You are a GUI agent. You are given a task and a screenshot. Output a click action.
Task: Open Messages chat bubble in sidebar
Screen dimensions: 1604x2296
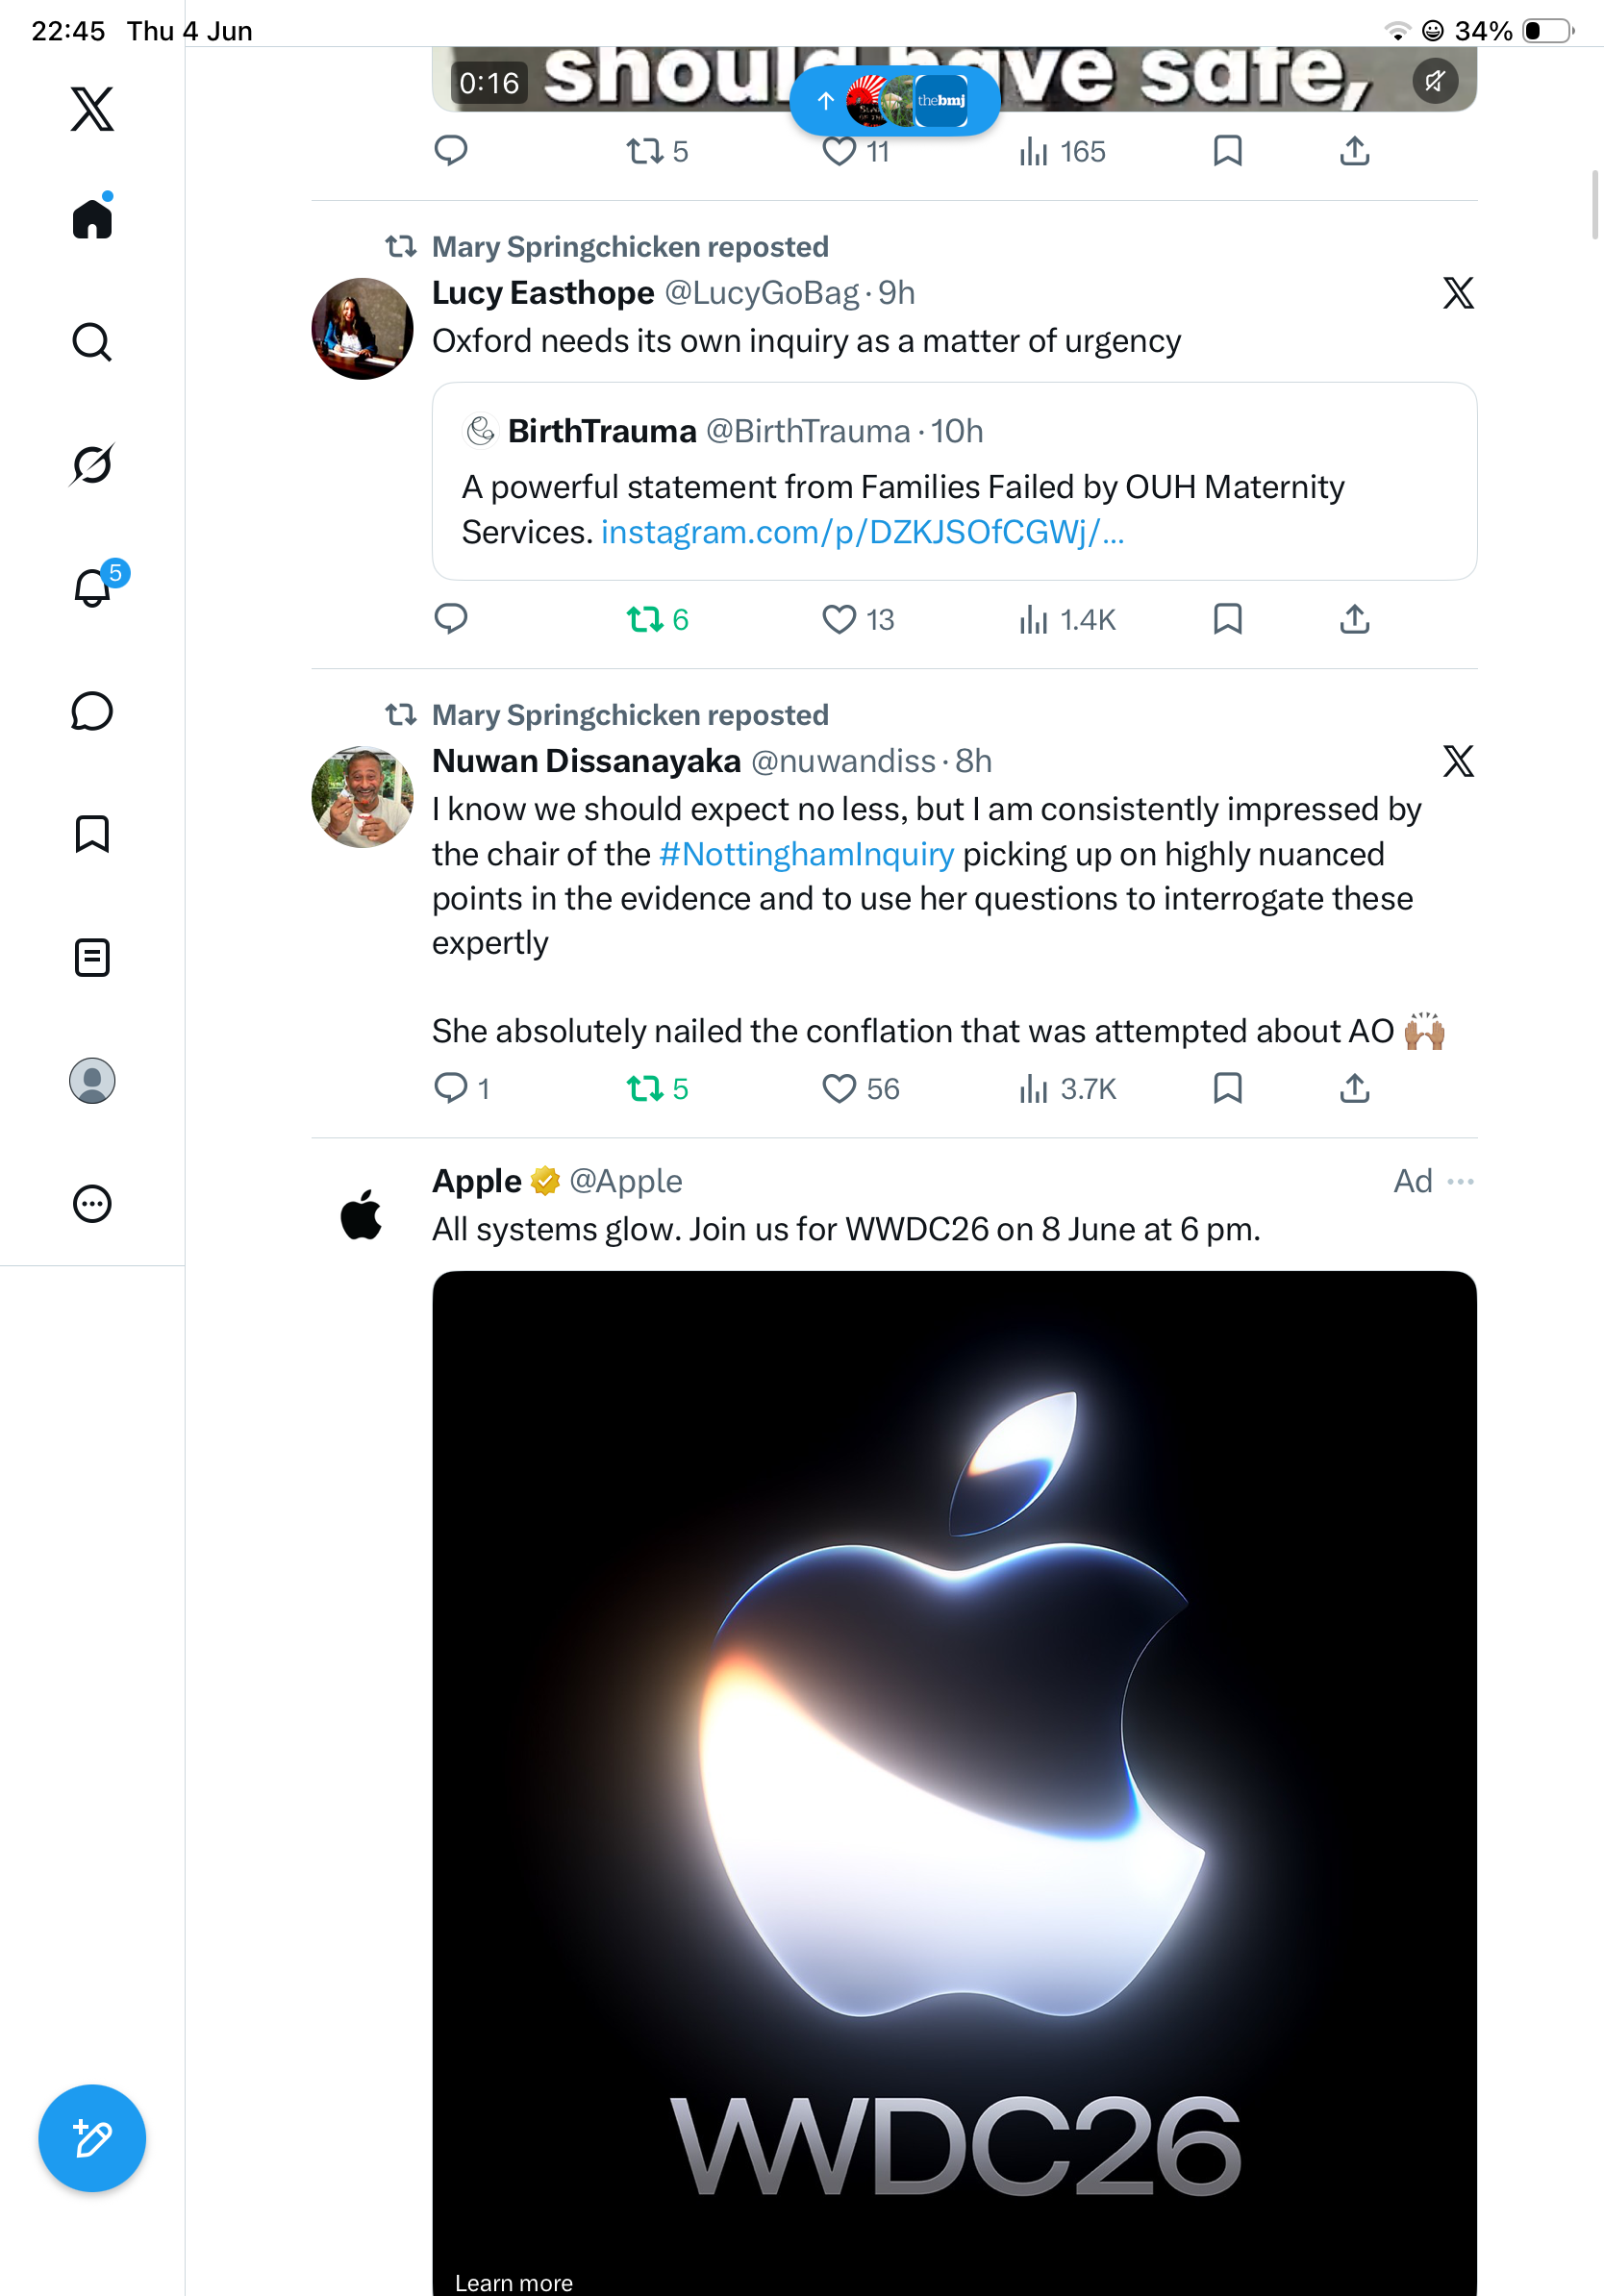coord(92,711)
